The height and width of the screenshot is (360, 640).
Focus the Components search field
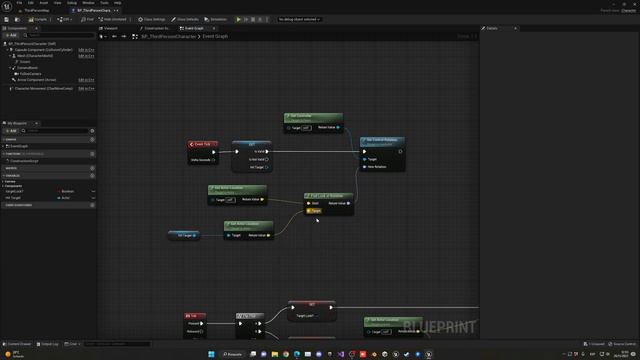tap(59, 36)
